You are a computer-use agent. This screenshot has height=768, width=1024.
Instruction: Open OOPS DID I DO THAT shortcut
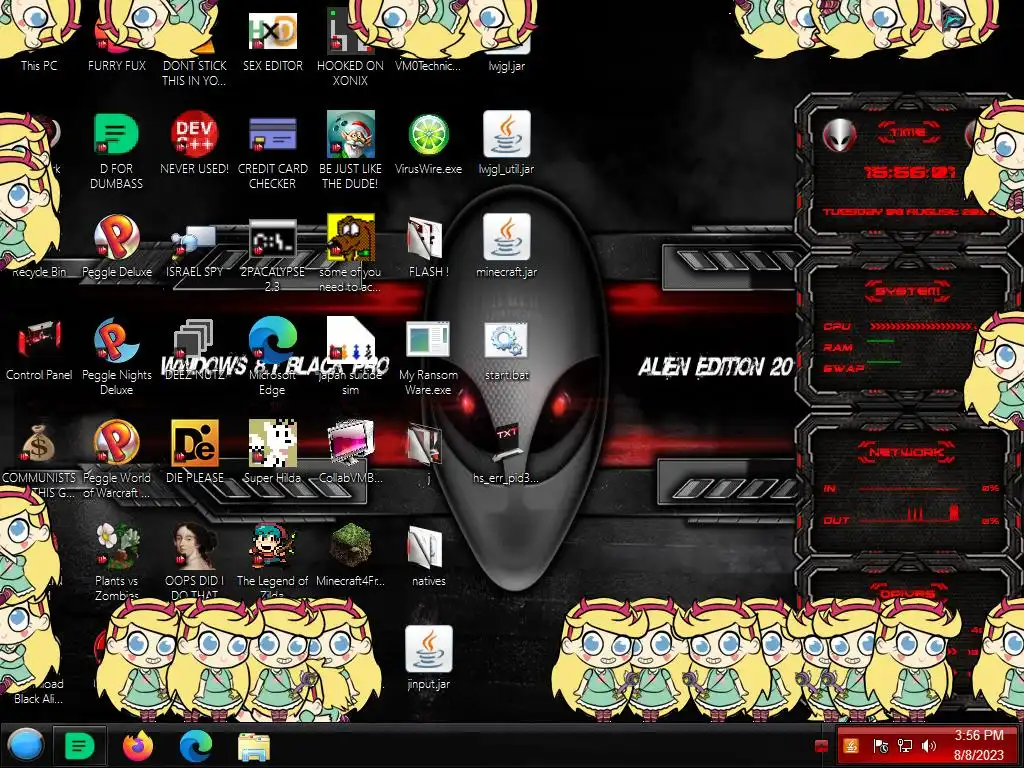click(194, 545)
